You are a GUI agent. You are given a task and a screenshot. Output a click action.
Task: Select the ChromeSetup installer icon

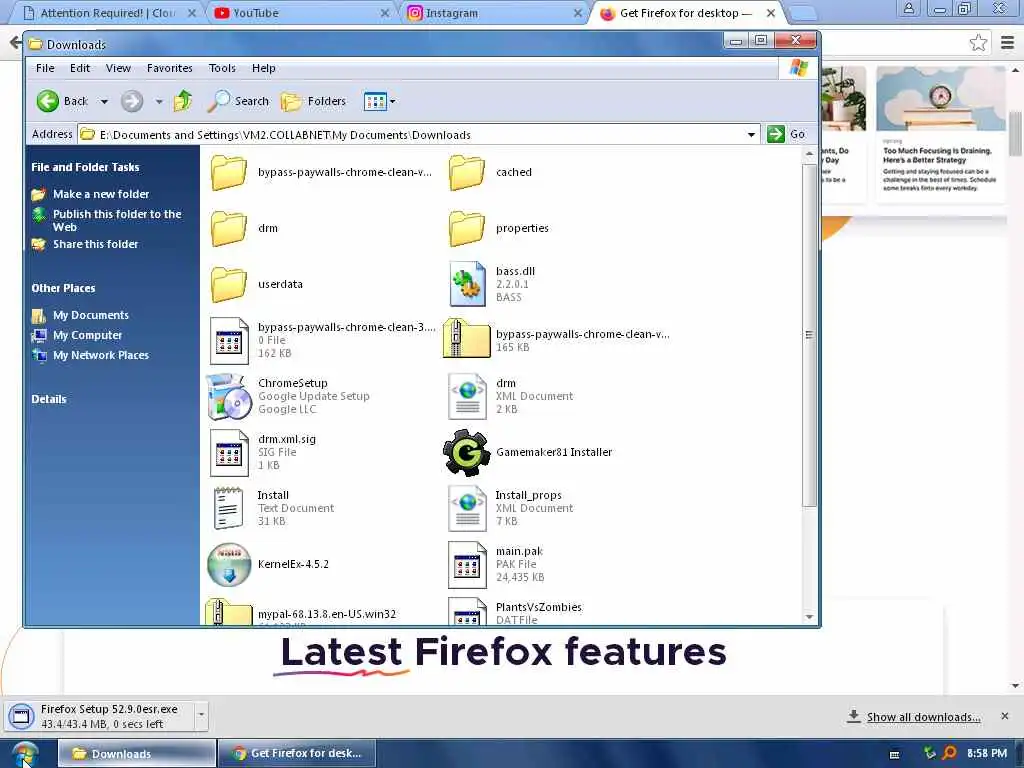[229, 396]
